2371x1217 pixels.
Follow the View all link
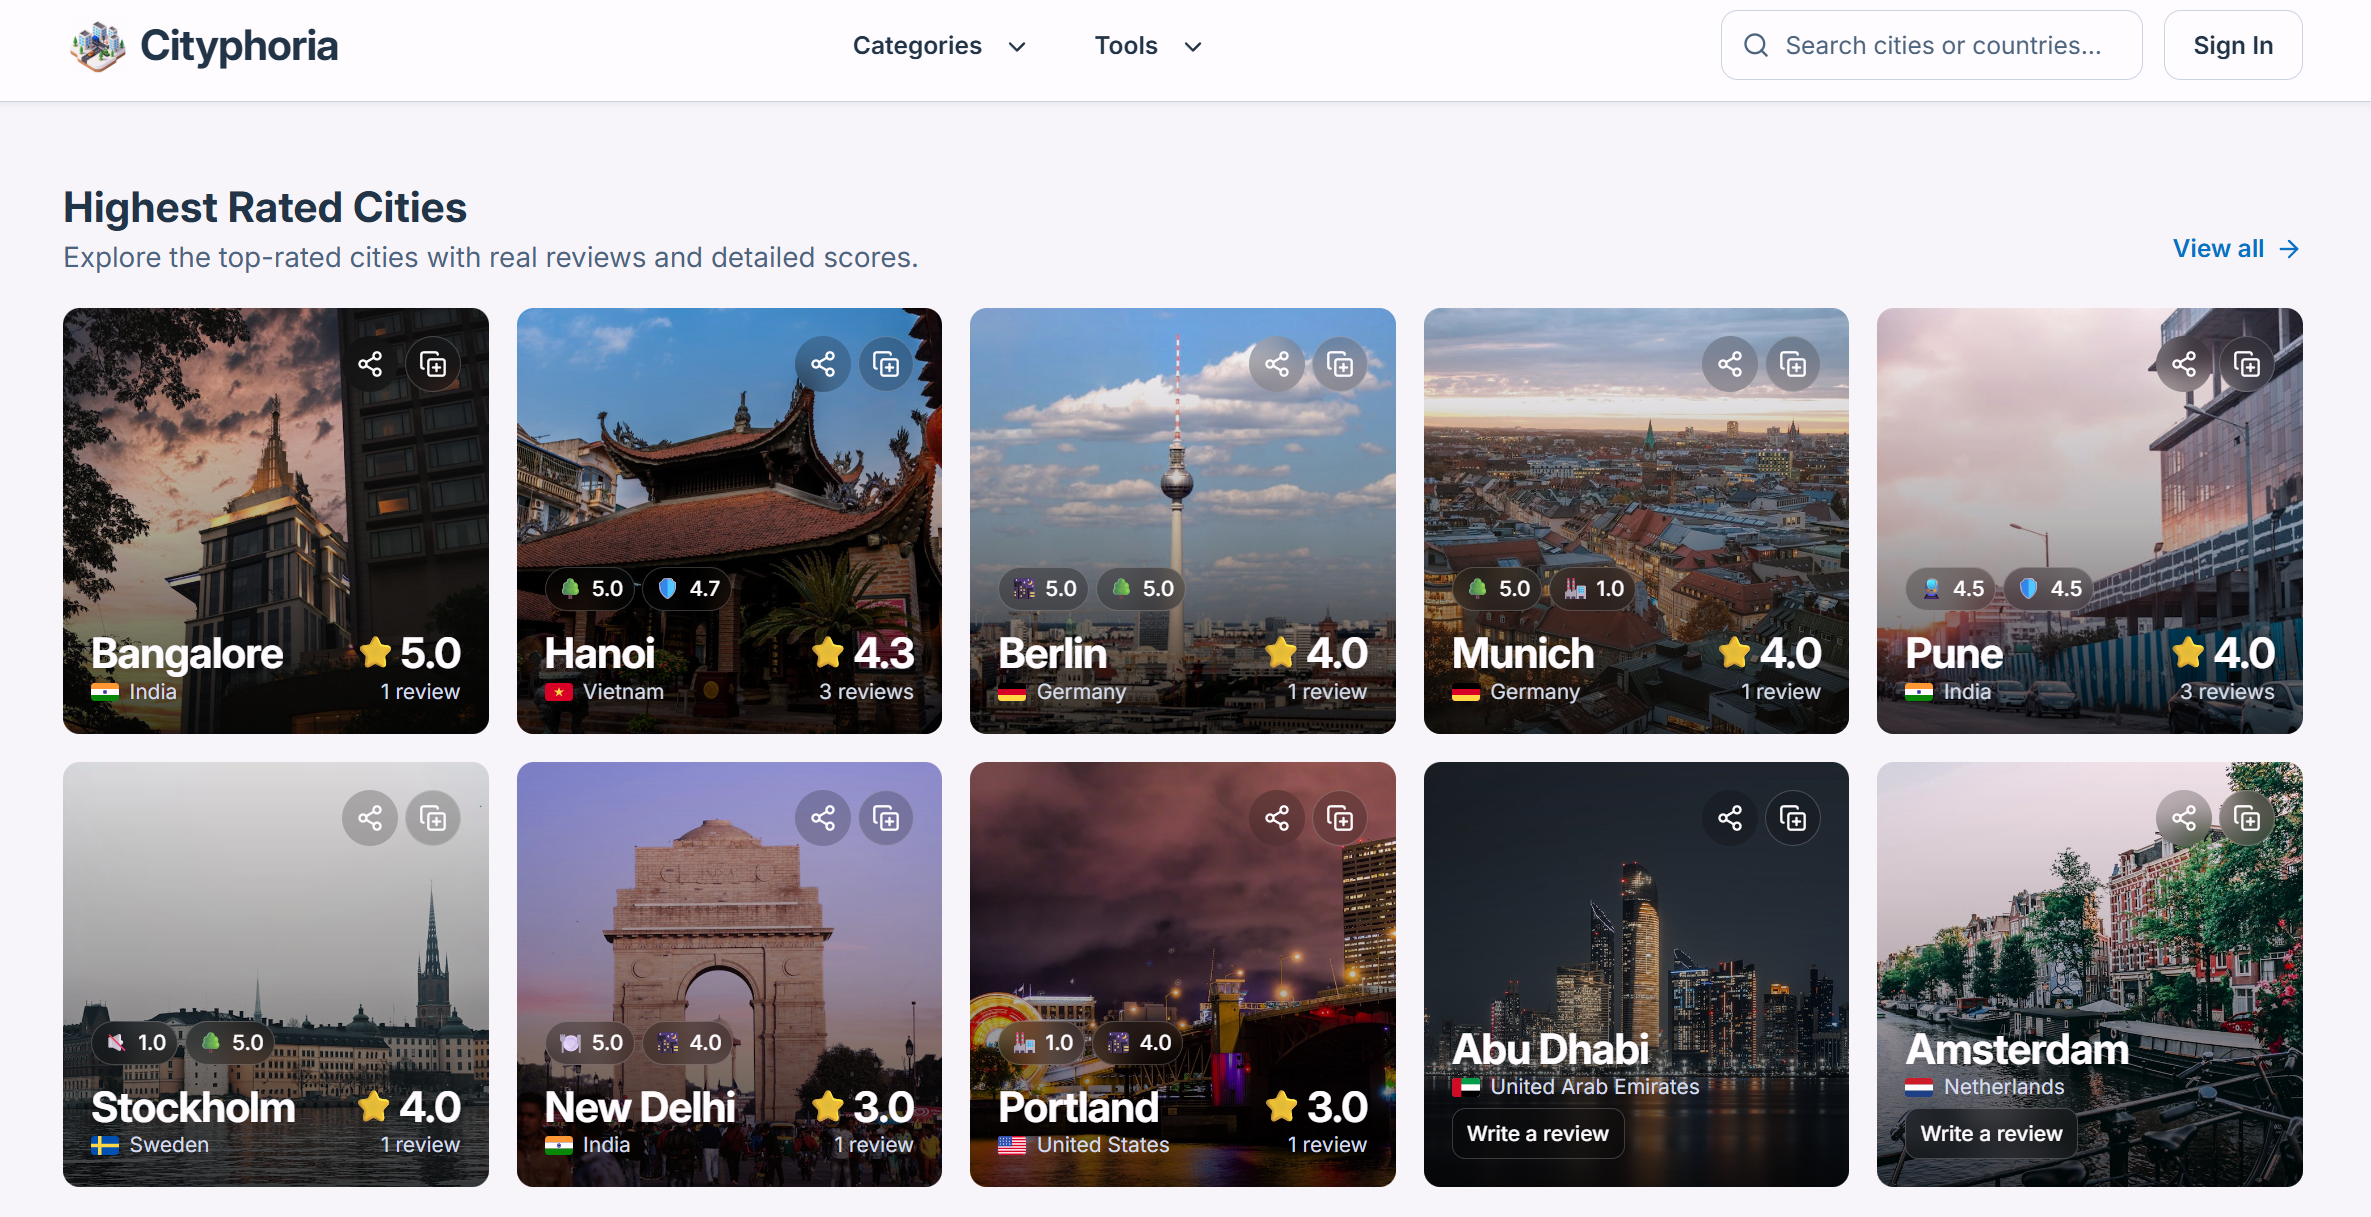(x=2236, y=249)
